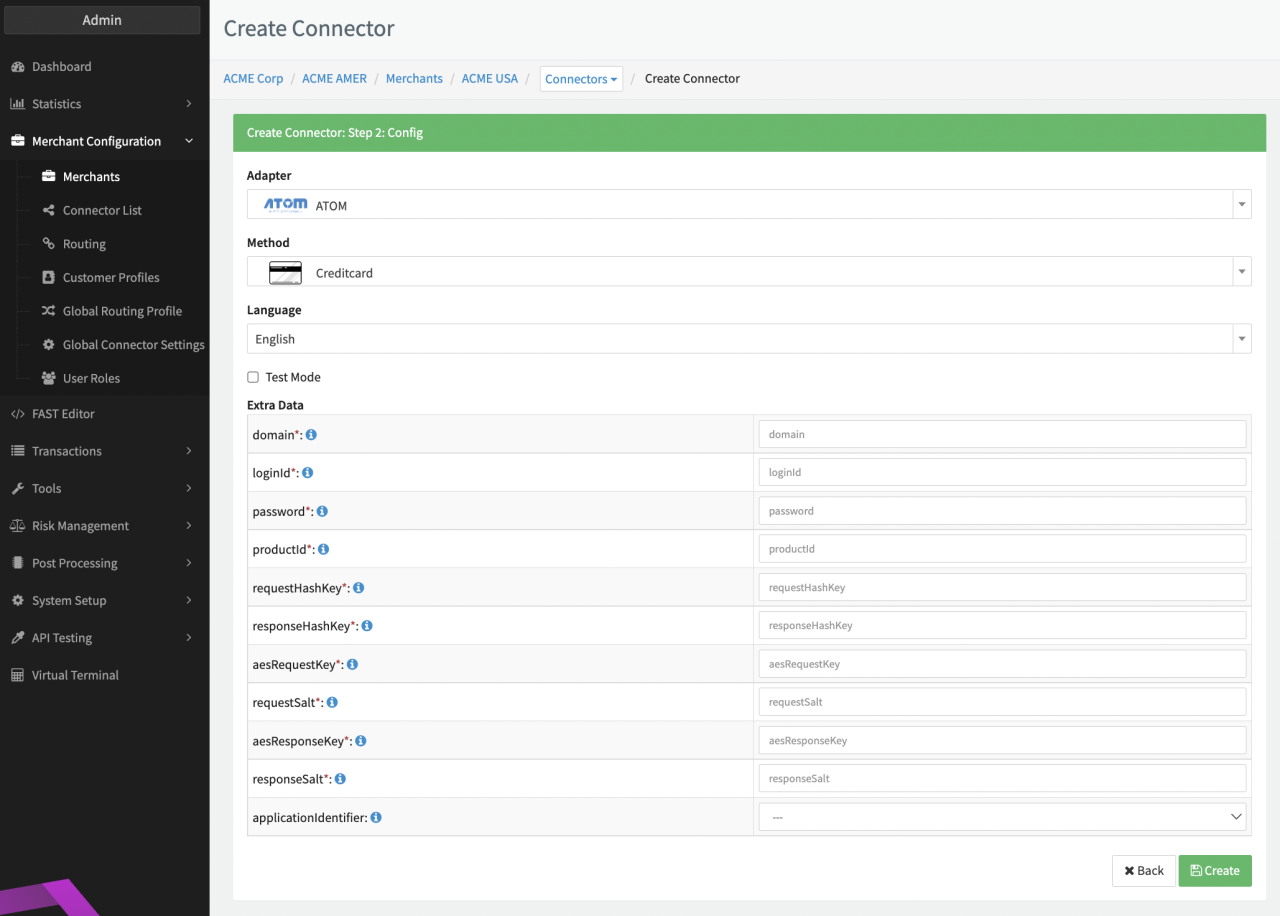Screen dimensions: 1280x916
Task: Open the Language dropdown set to English
Action: tap(748, 339)
